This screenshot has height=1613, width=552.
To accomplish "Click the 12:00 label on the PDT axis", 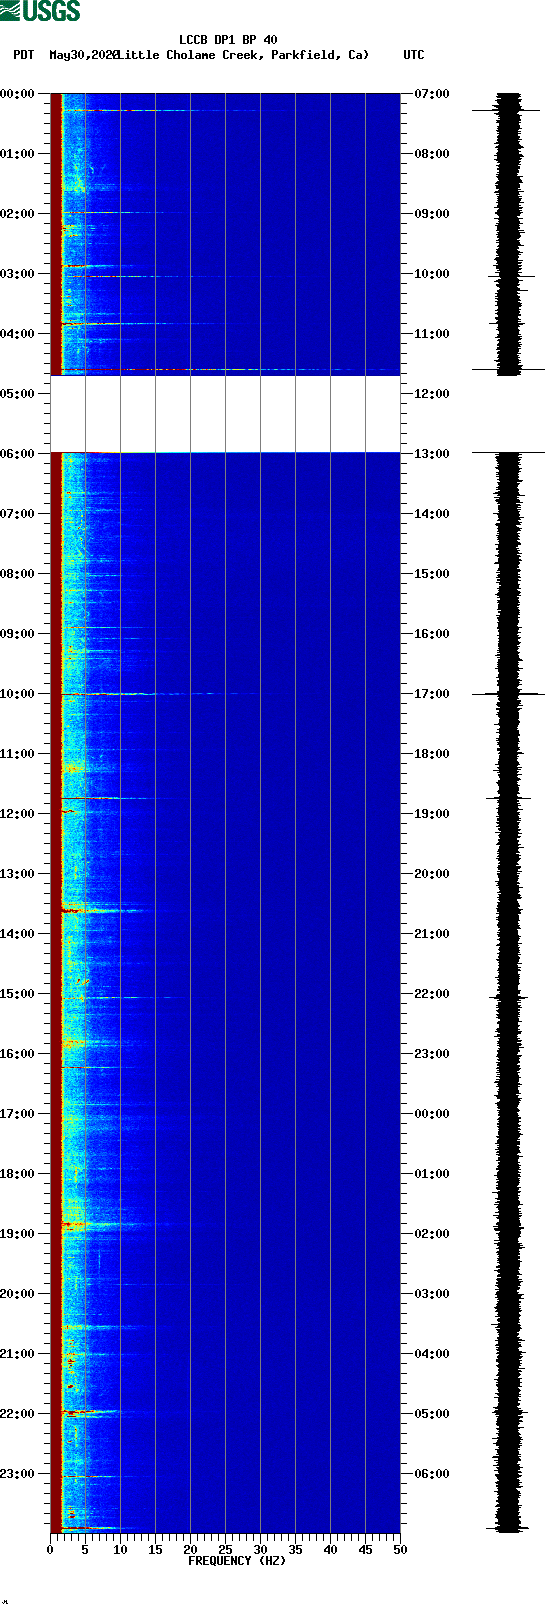I will point(18,814).
